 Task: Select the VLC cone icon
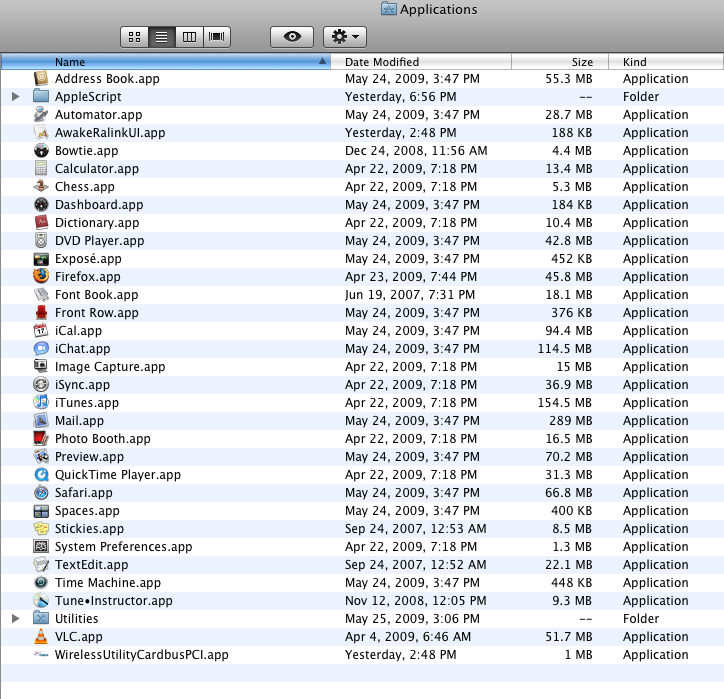click(41, 636)
